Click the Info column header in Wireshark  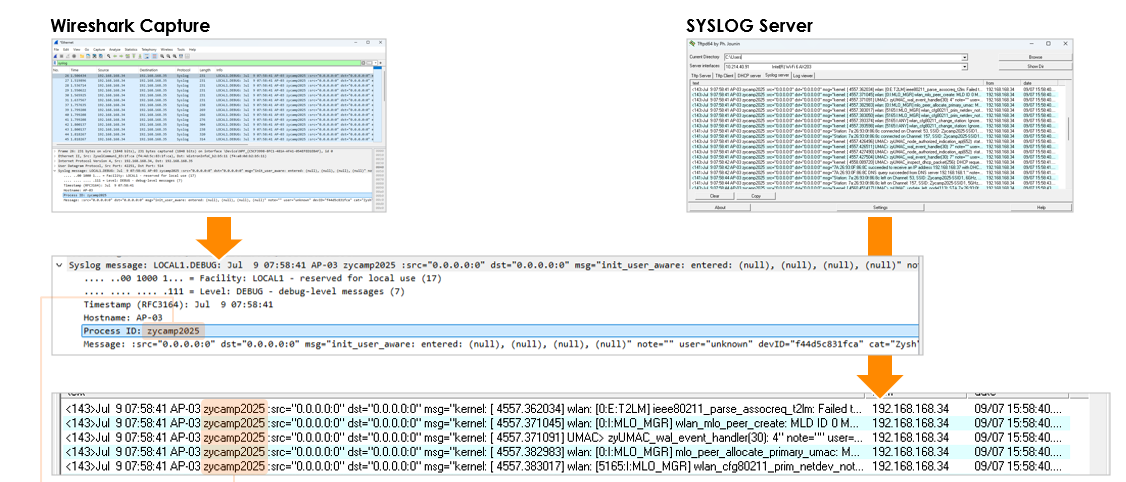pos(219,70)
